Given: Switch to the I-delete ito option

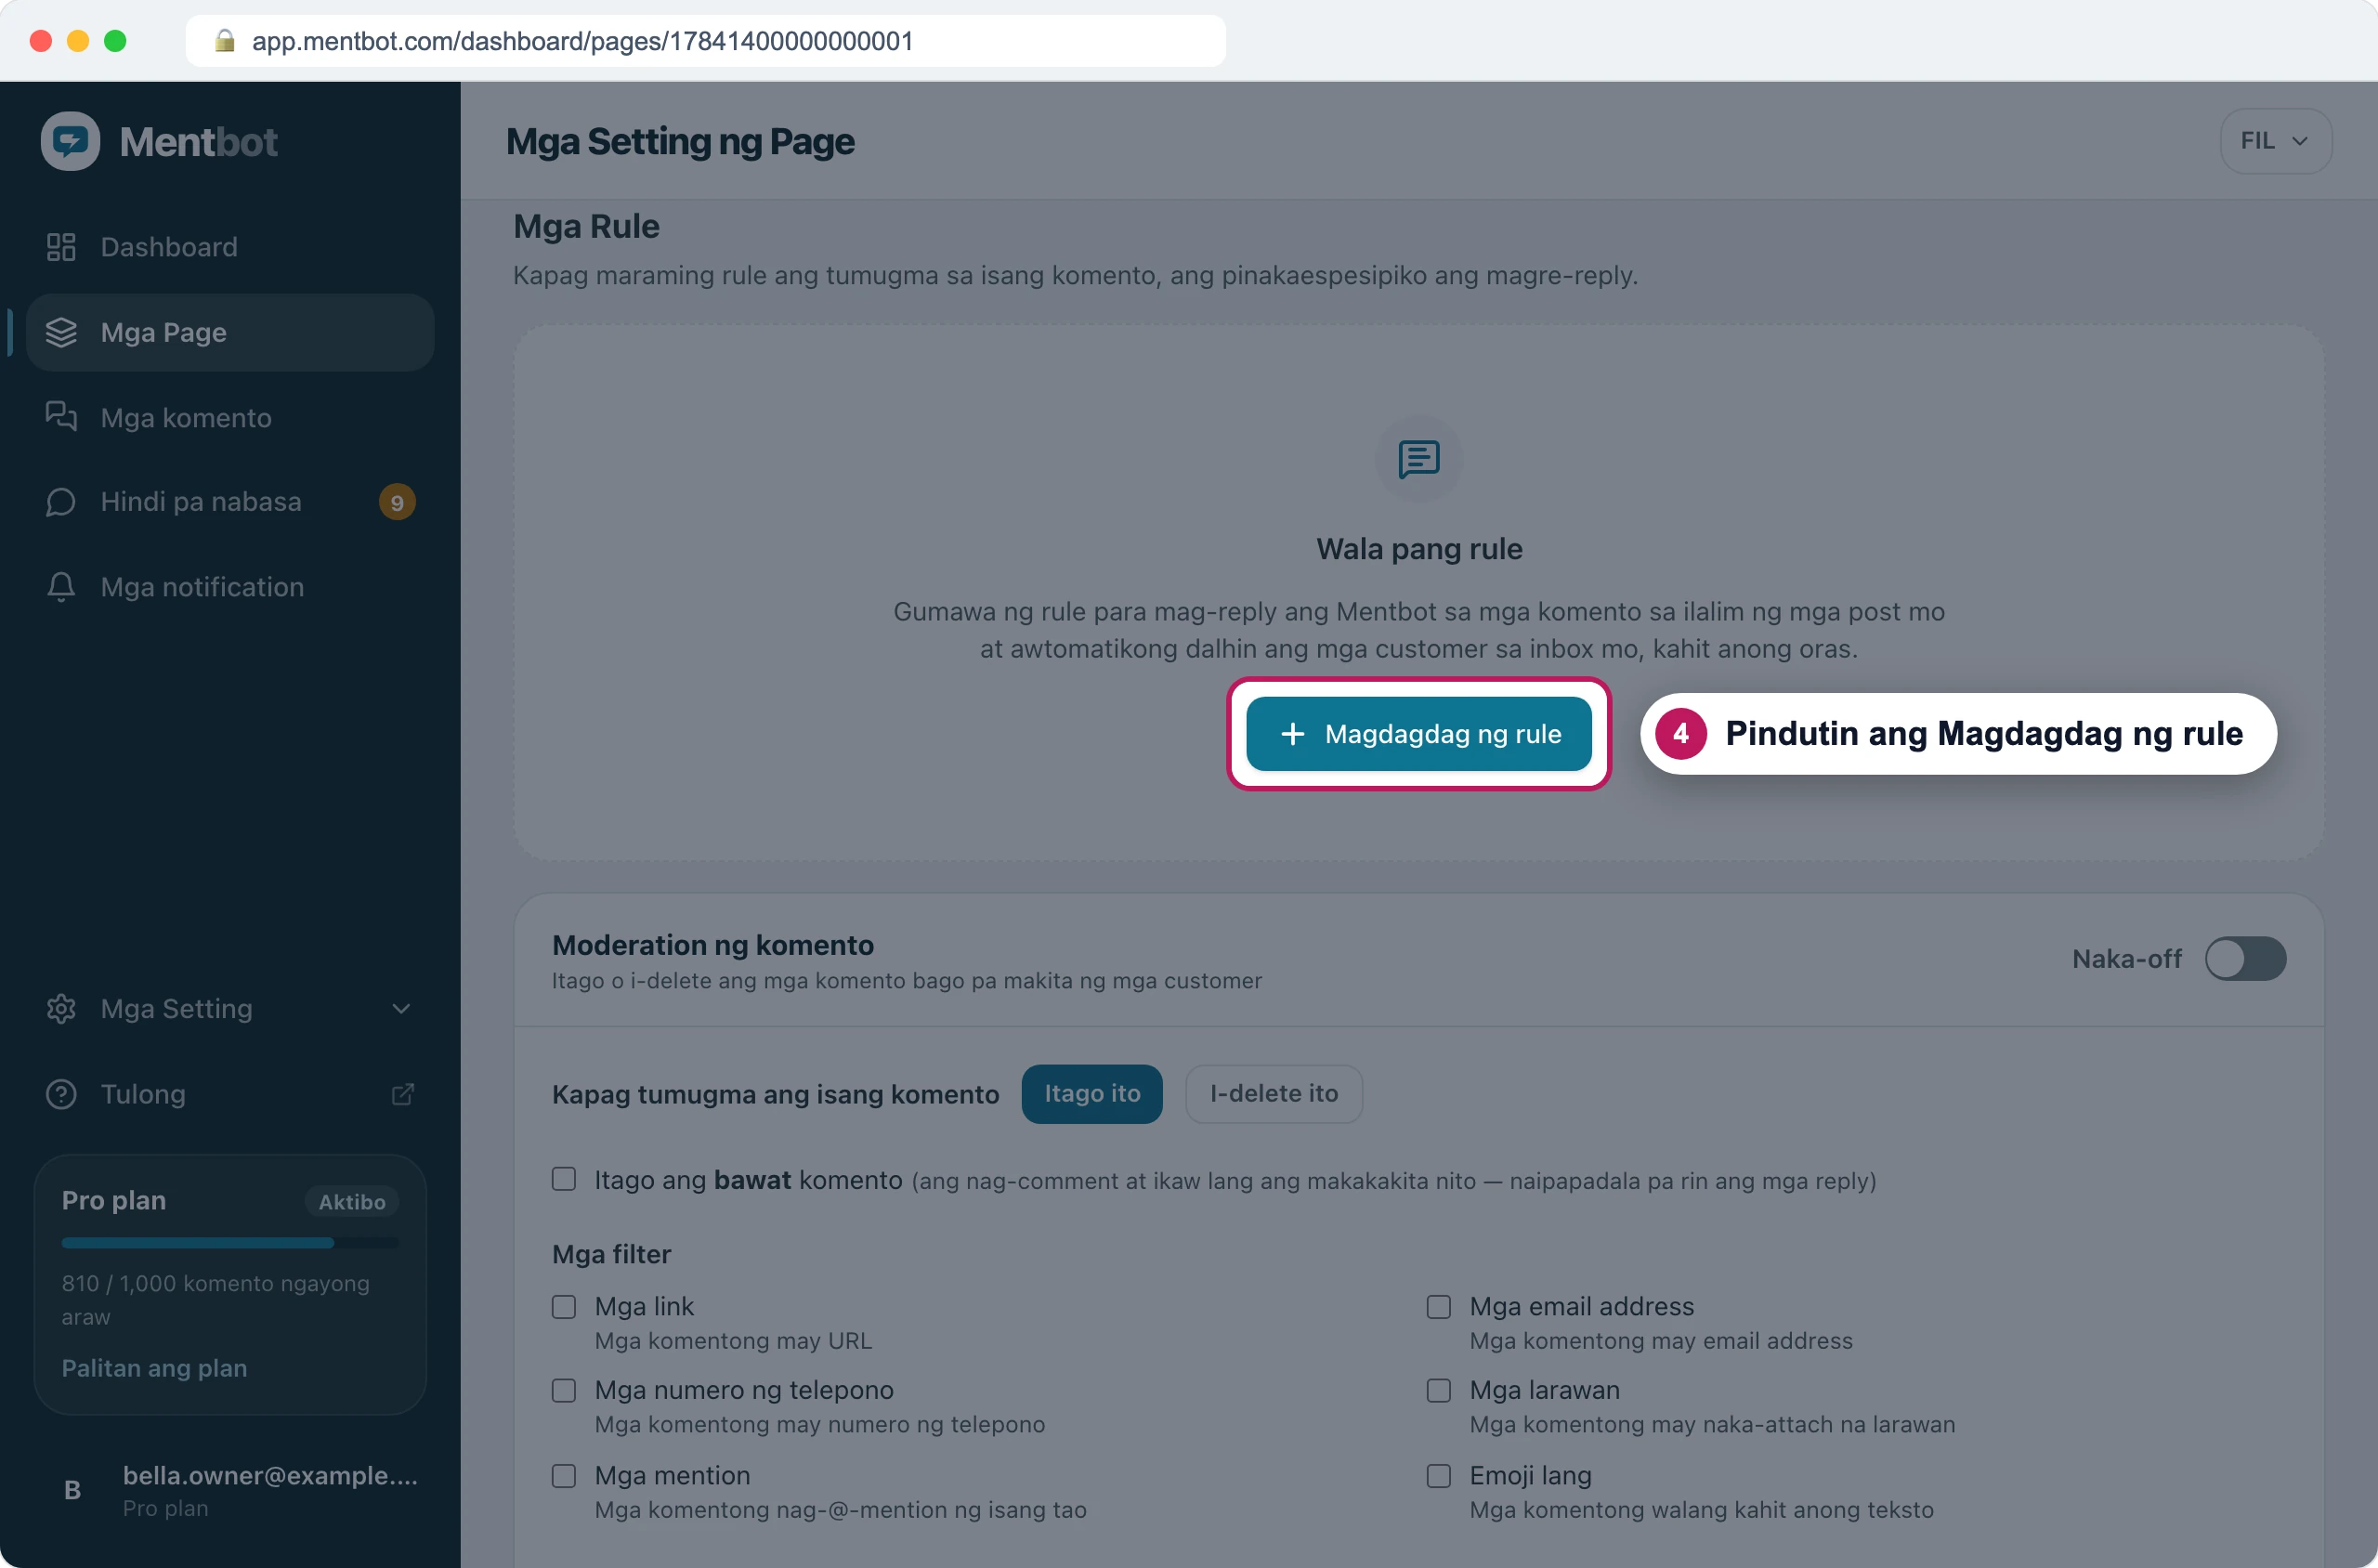Looking at the screenshot, I should tap(1273, 1094).
